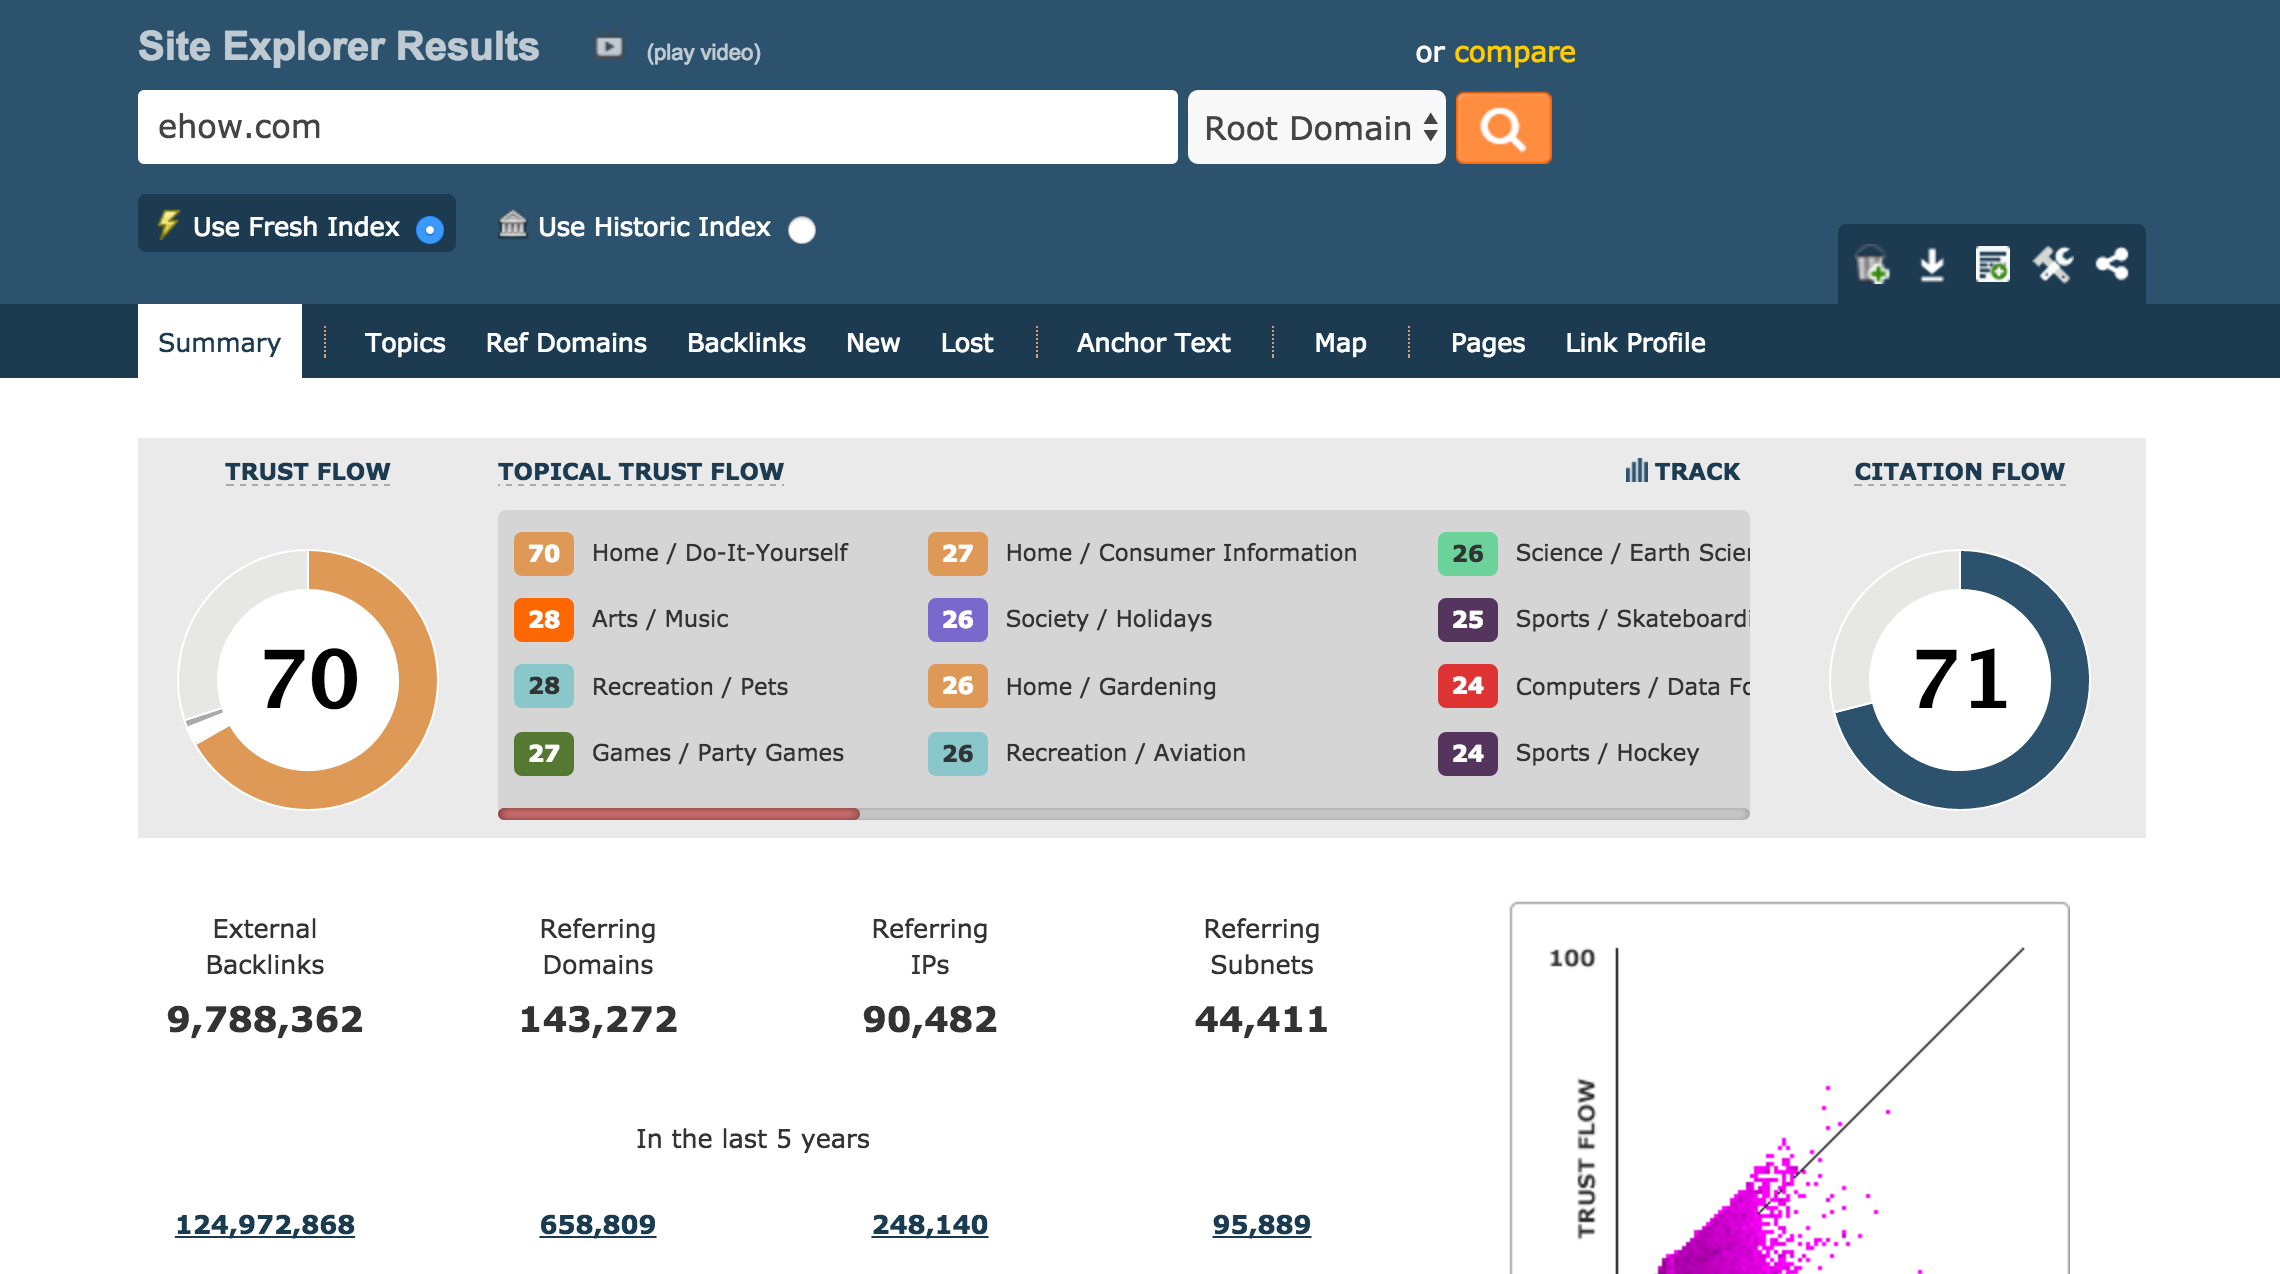Image resolution: width=2280 pixels, height=1274 pixels.
Task: Click the 28 Recreation / Pets badge
Action: (x=543, y=686)
